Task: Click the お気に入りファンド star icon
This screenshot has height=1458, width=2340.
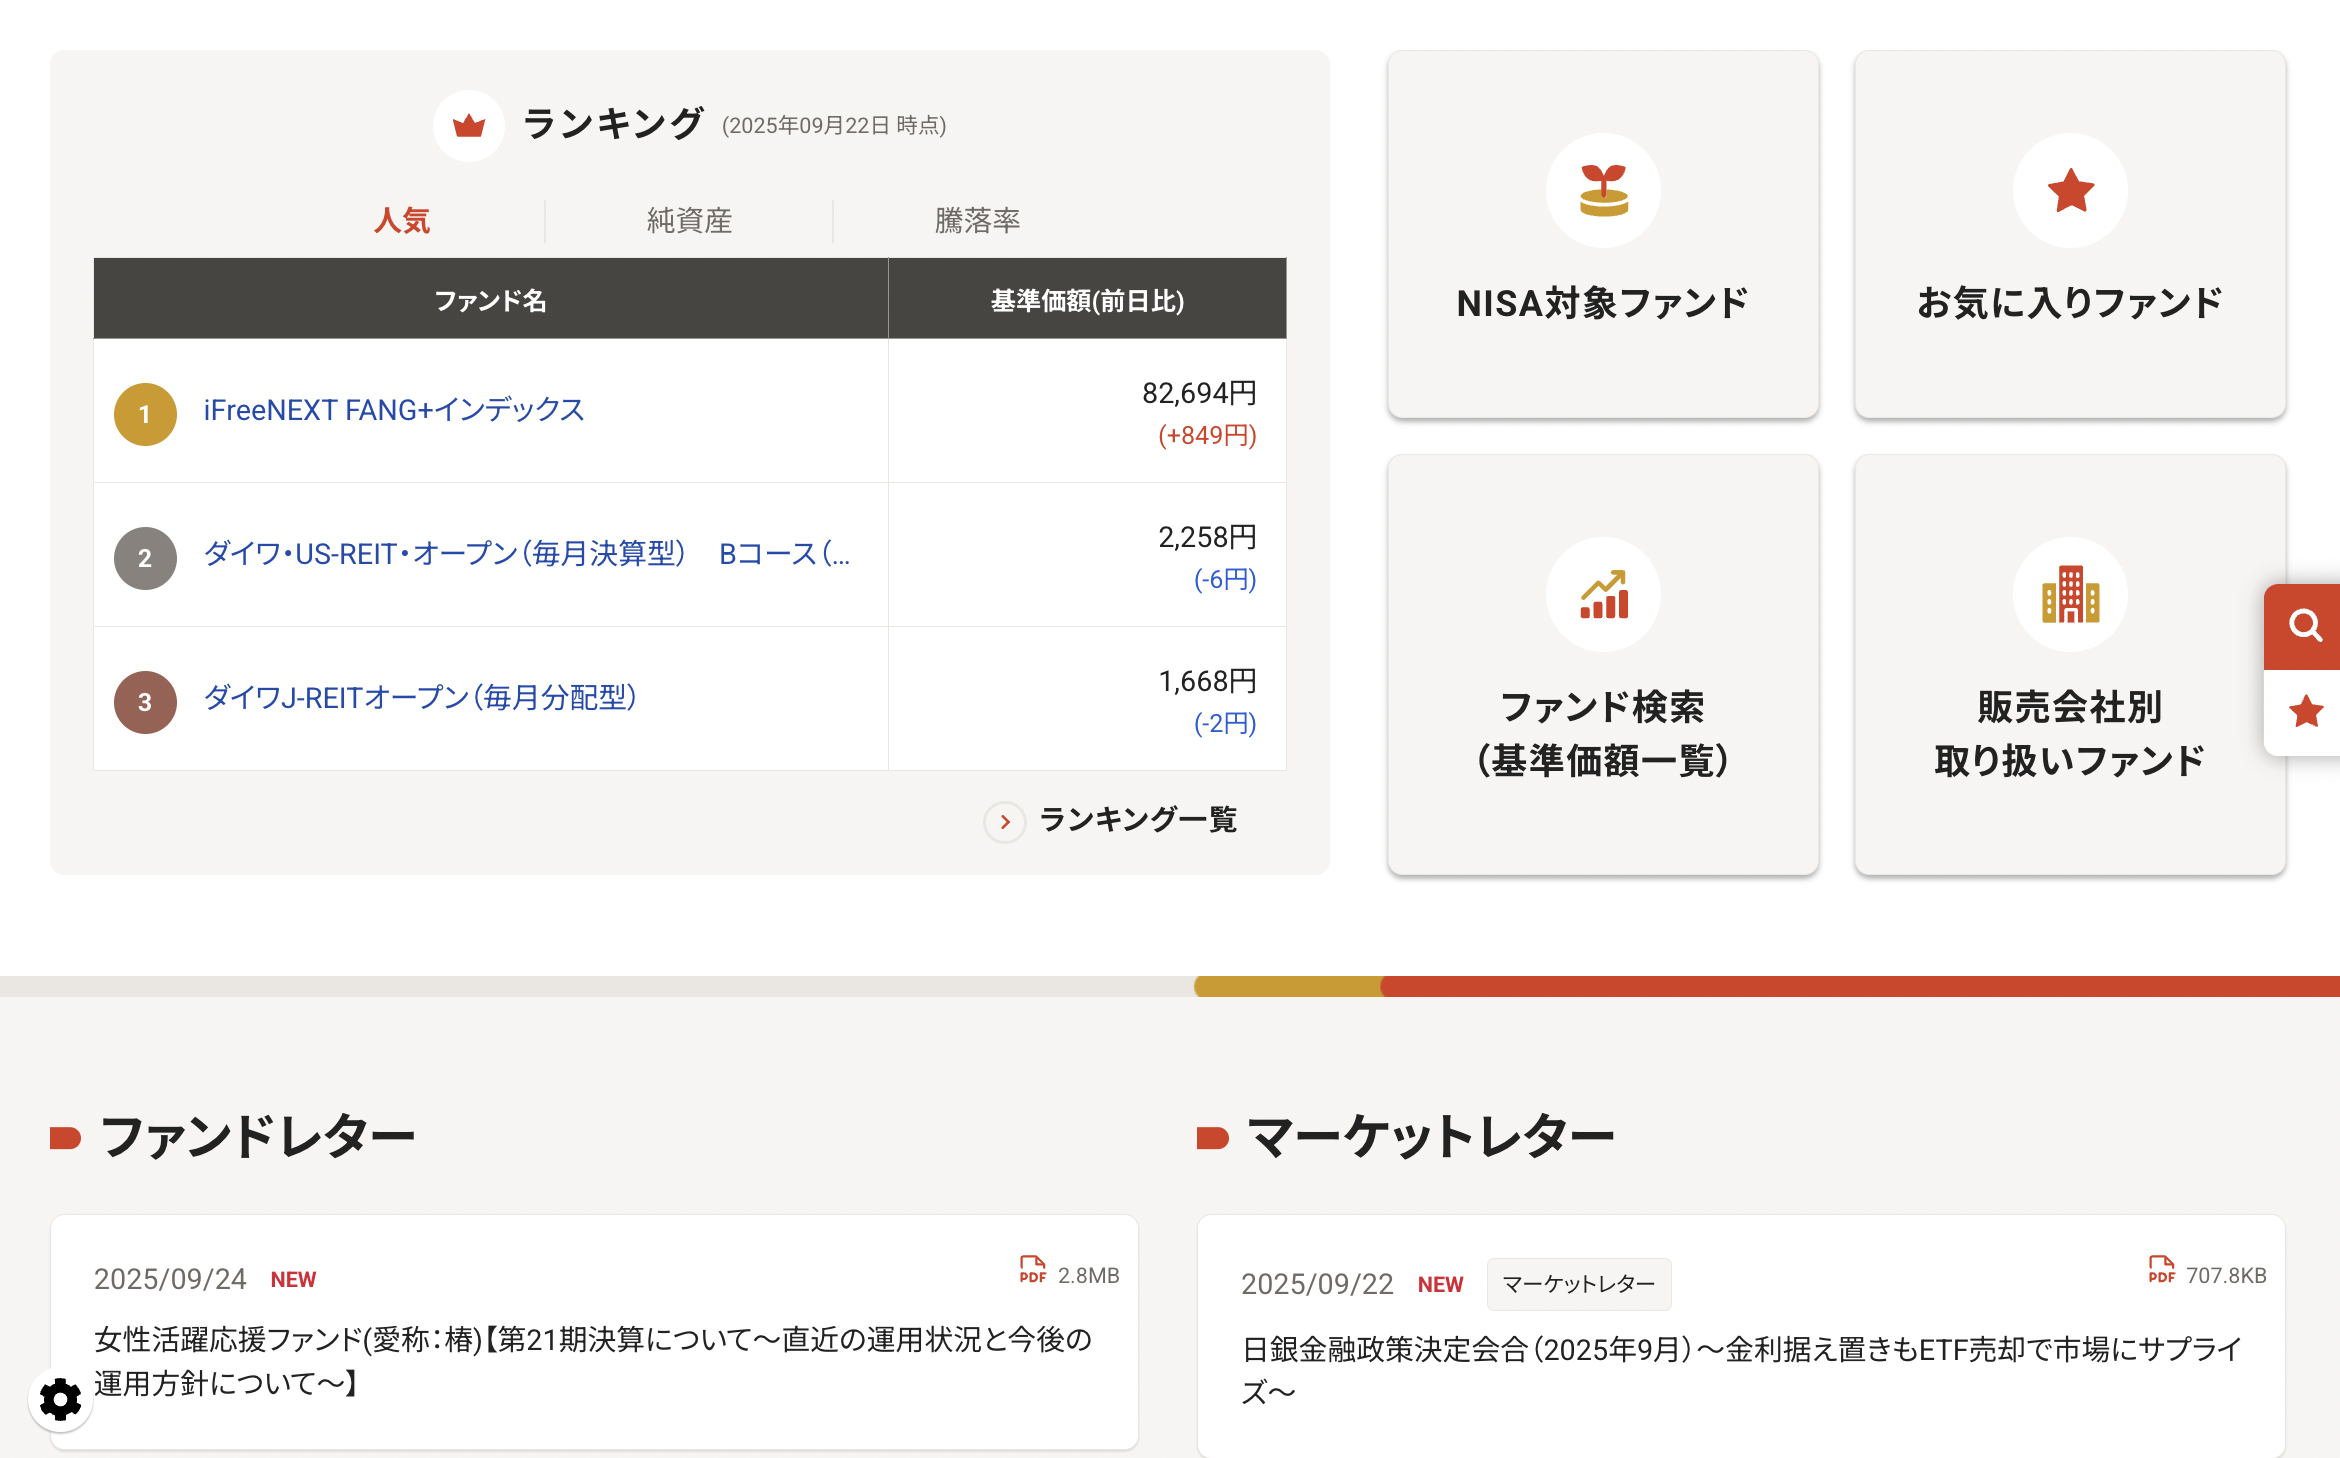Action: [x=2070, y=191]
